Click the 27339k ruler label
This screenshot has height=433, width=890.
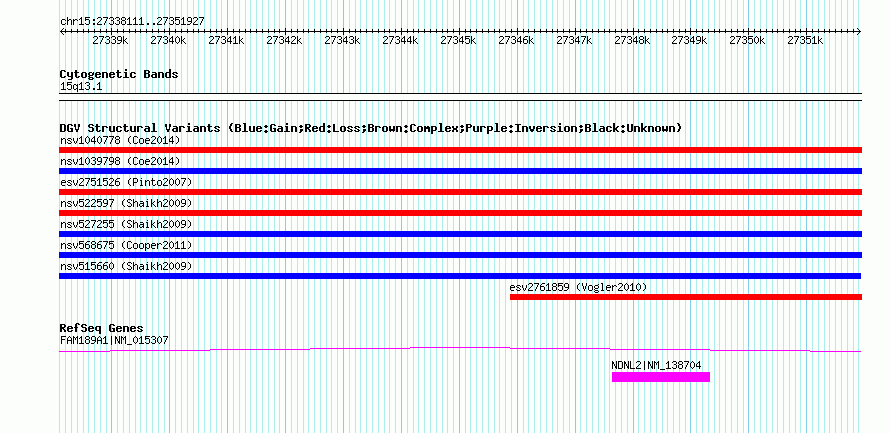pyautogui.click(x=110, y=40)
